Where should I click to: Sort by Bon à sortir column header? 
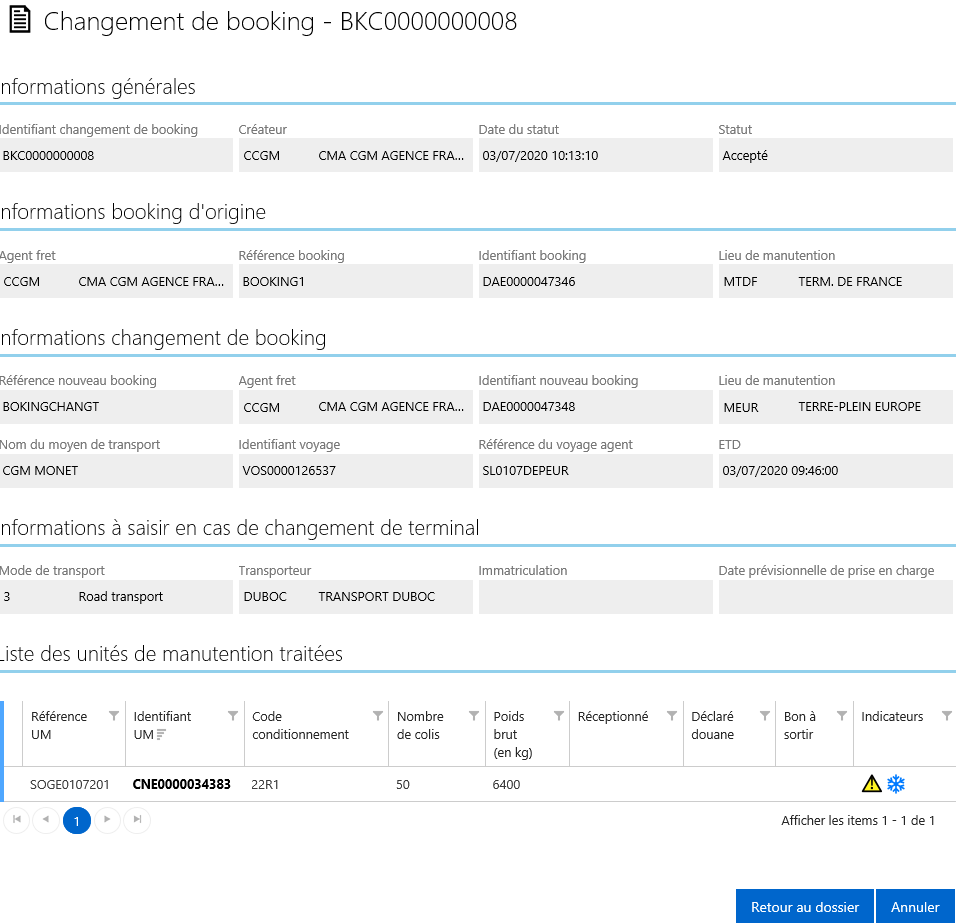[x=799, y=725]
